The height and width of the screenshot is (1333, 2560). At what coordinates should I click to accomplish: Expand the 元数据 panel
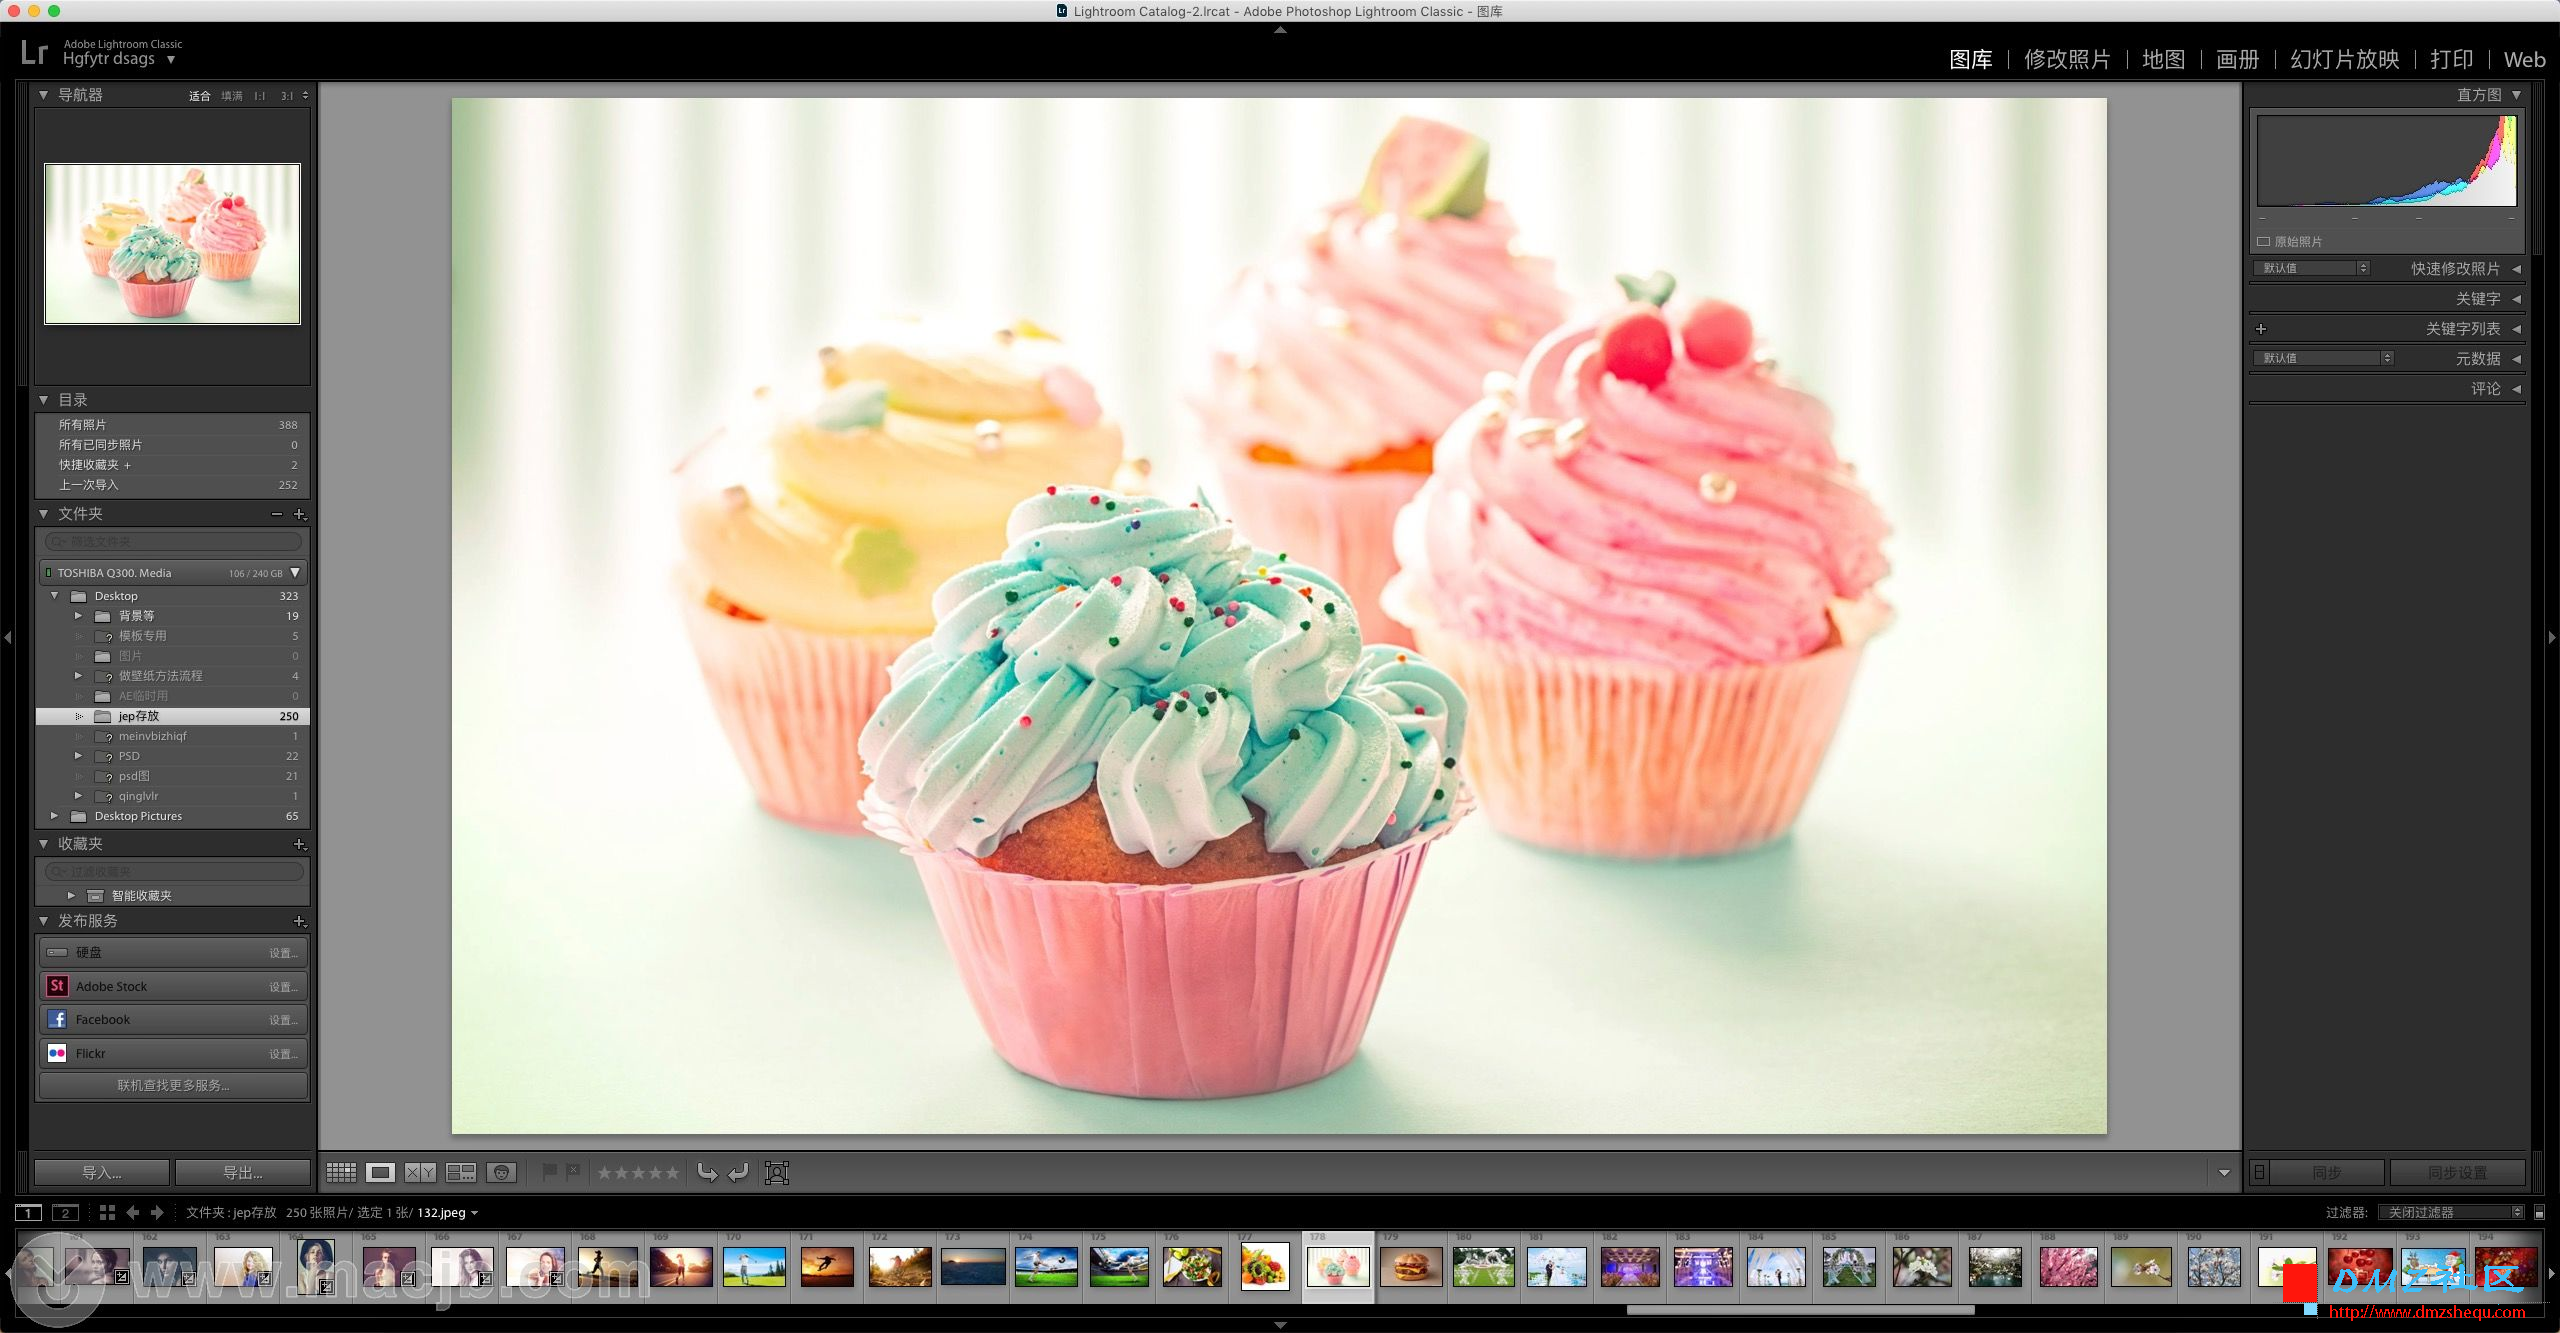click(2516, 358)
